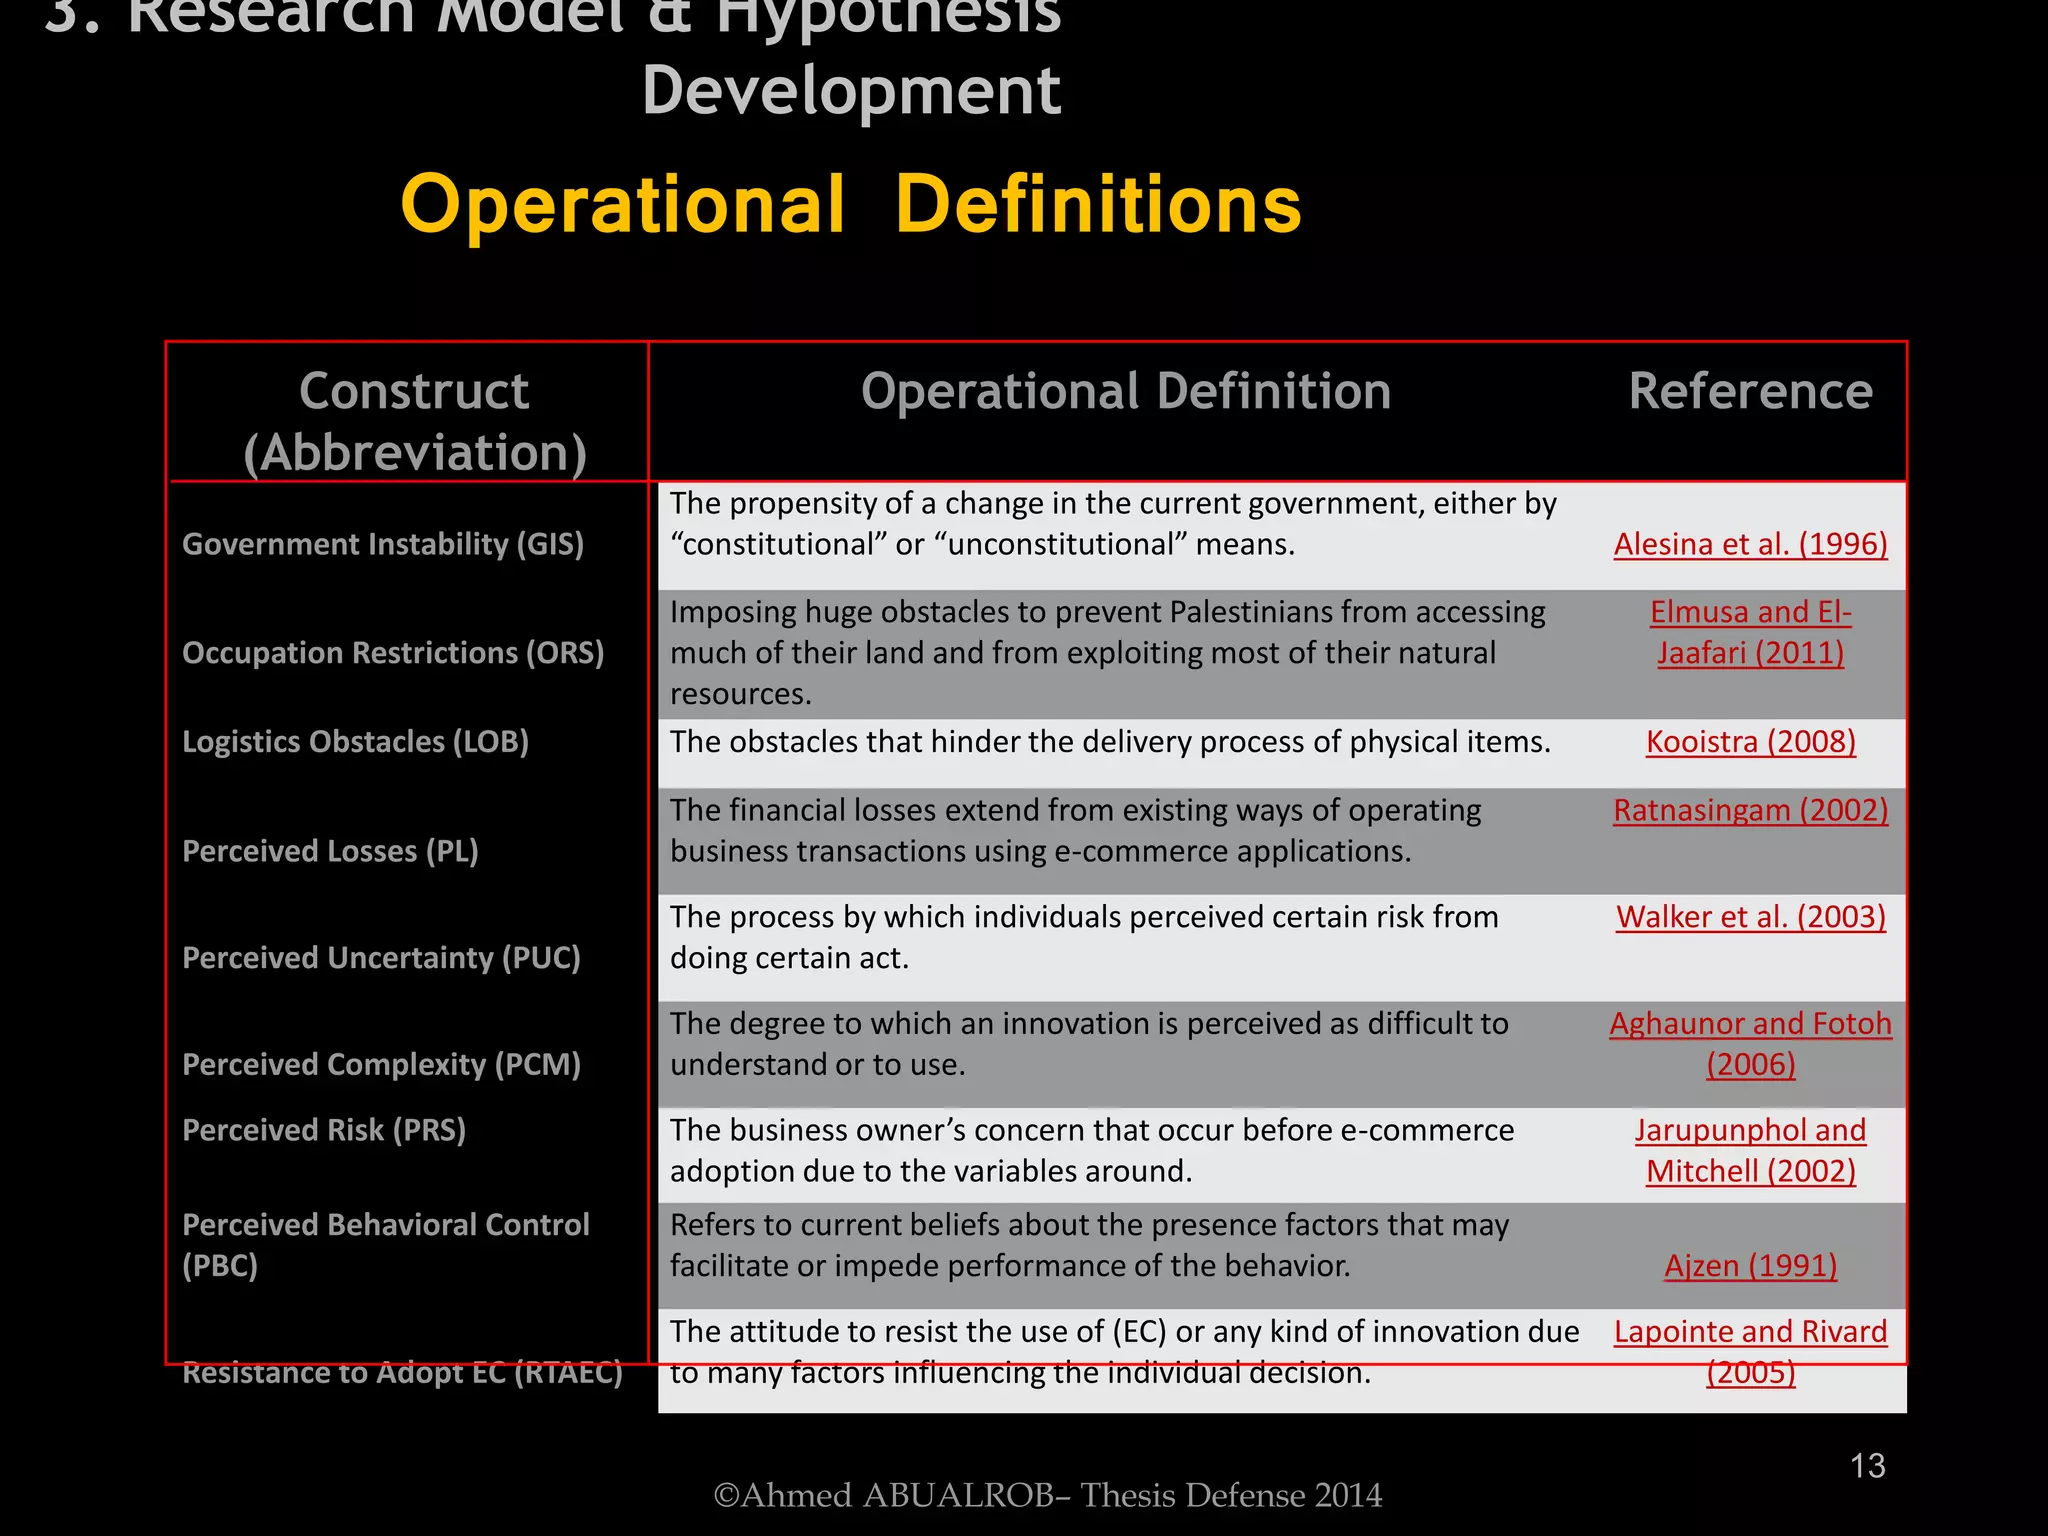
Task: Select the text 'The obstacles that hinder the delivery'
Action: [1110, 742]
